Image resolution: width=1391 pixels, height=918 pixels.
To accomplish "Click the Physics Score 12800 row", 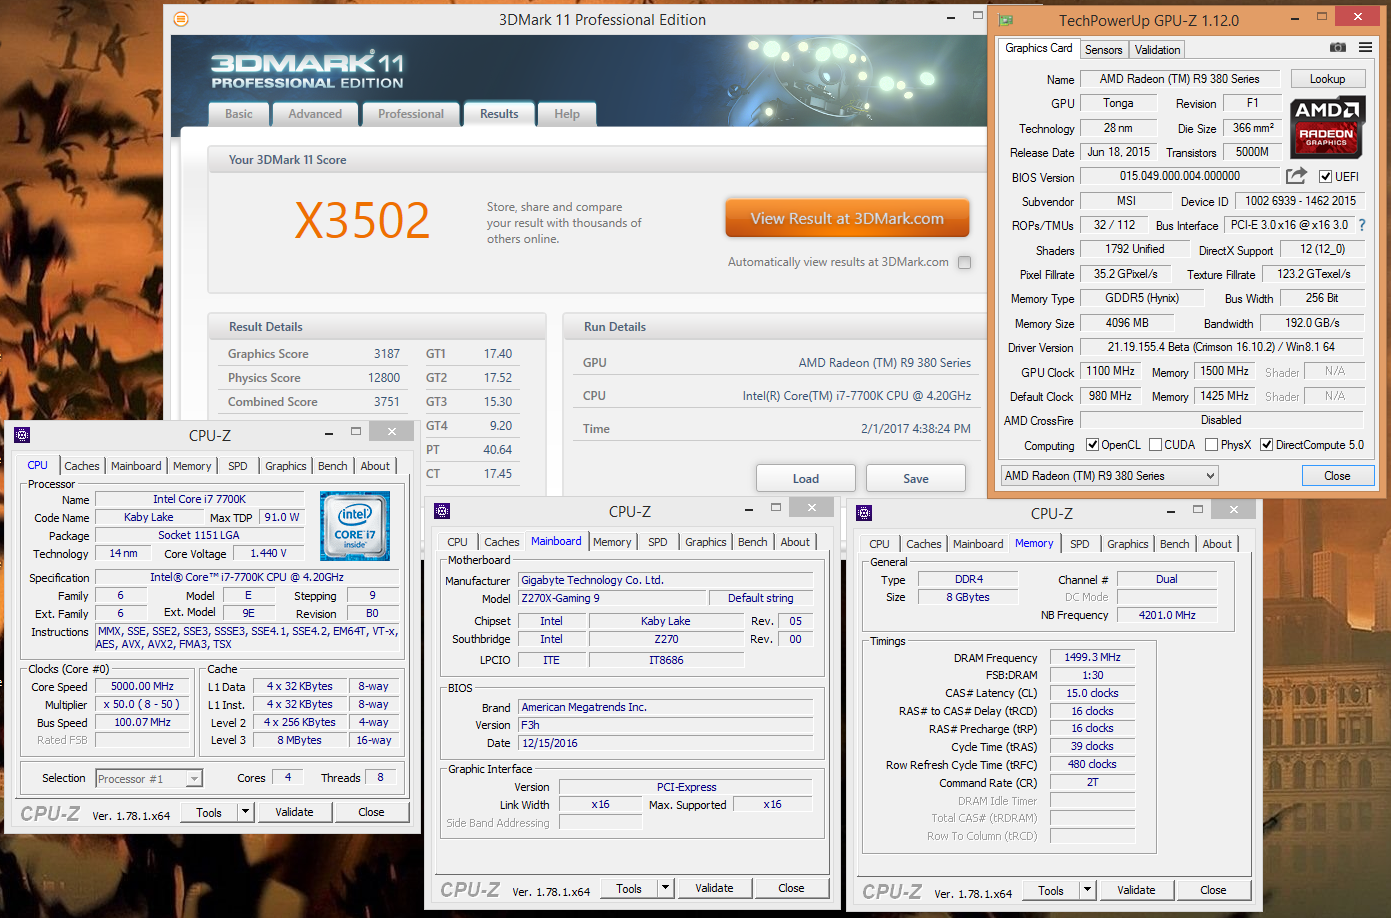I will [314, 378].
